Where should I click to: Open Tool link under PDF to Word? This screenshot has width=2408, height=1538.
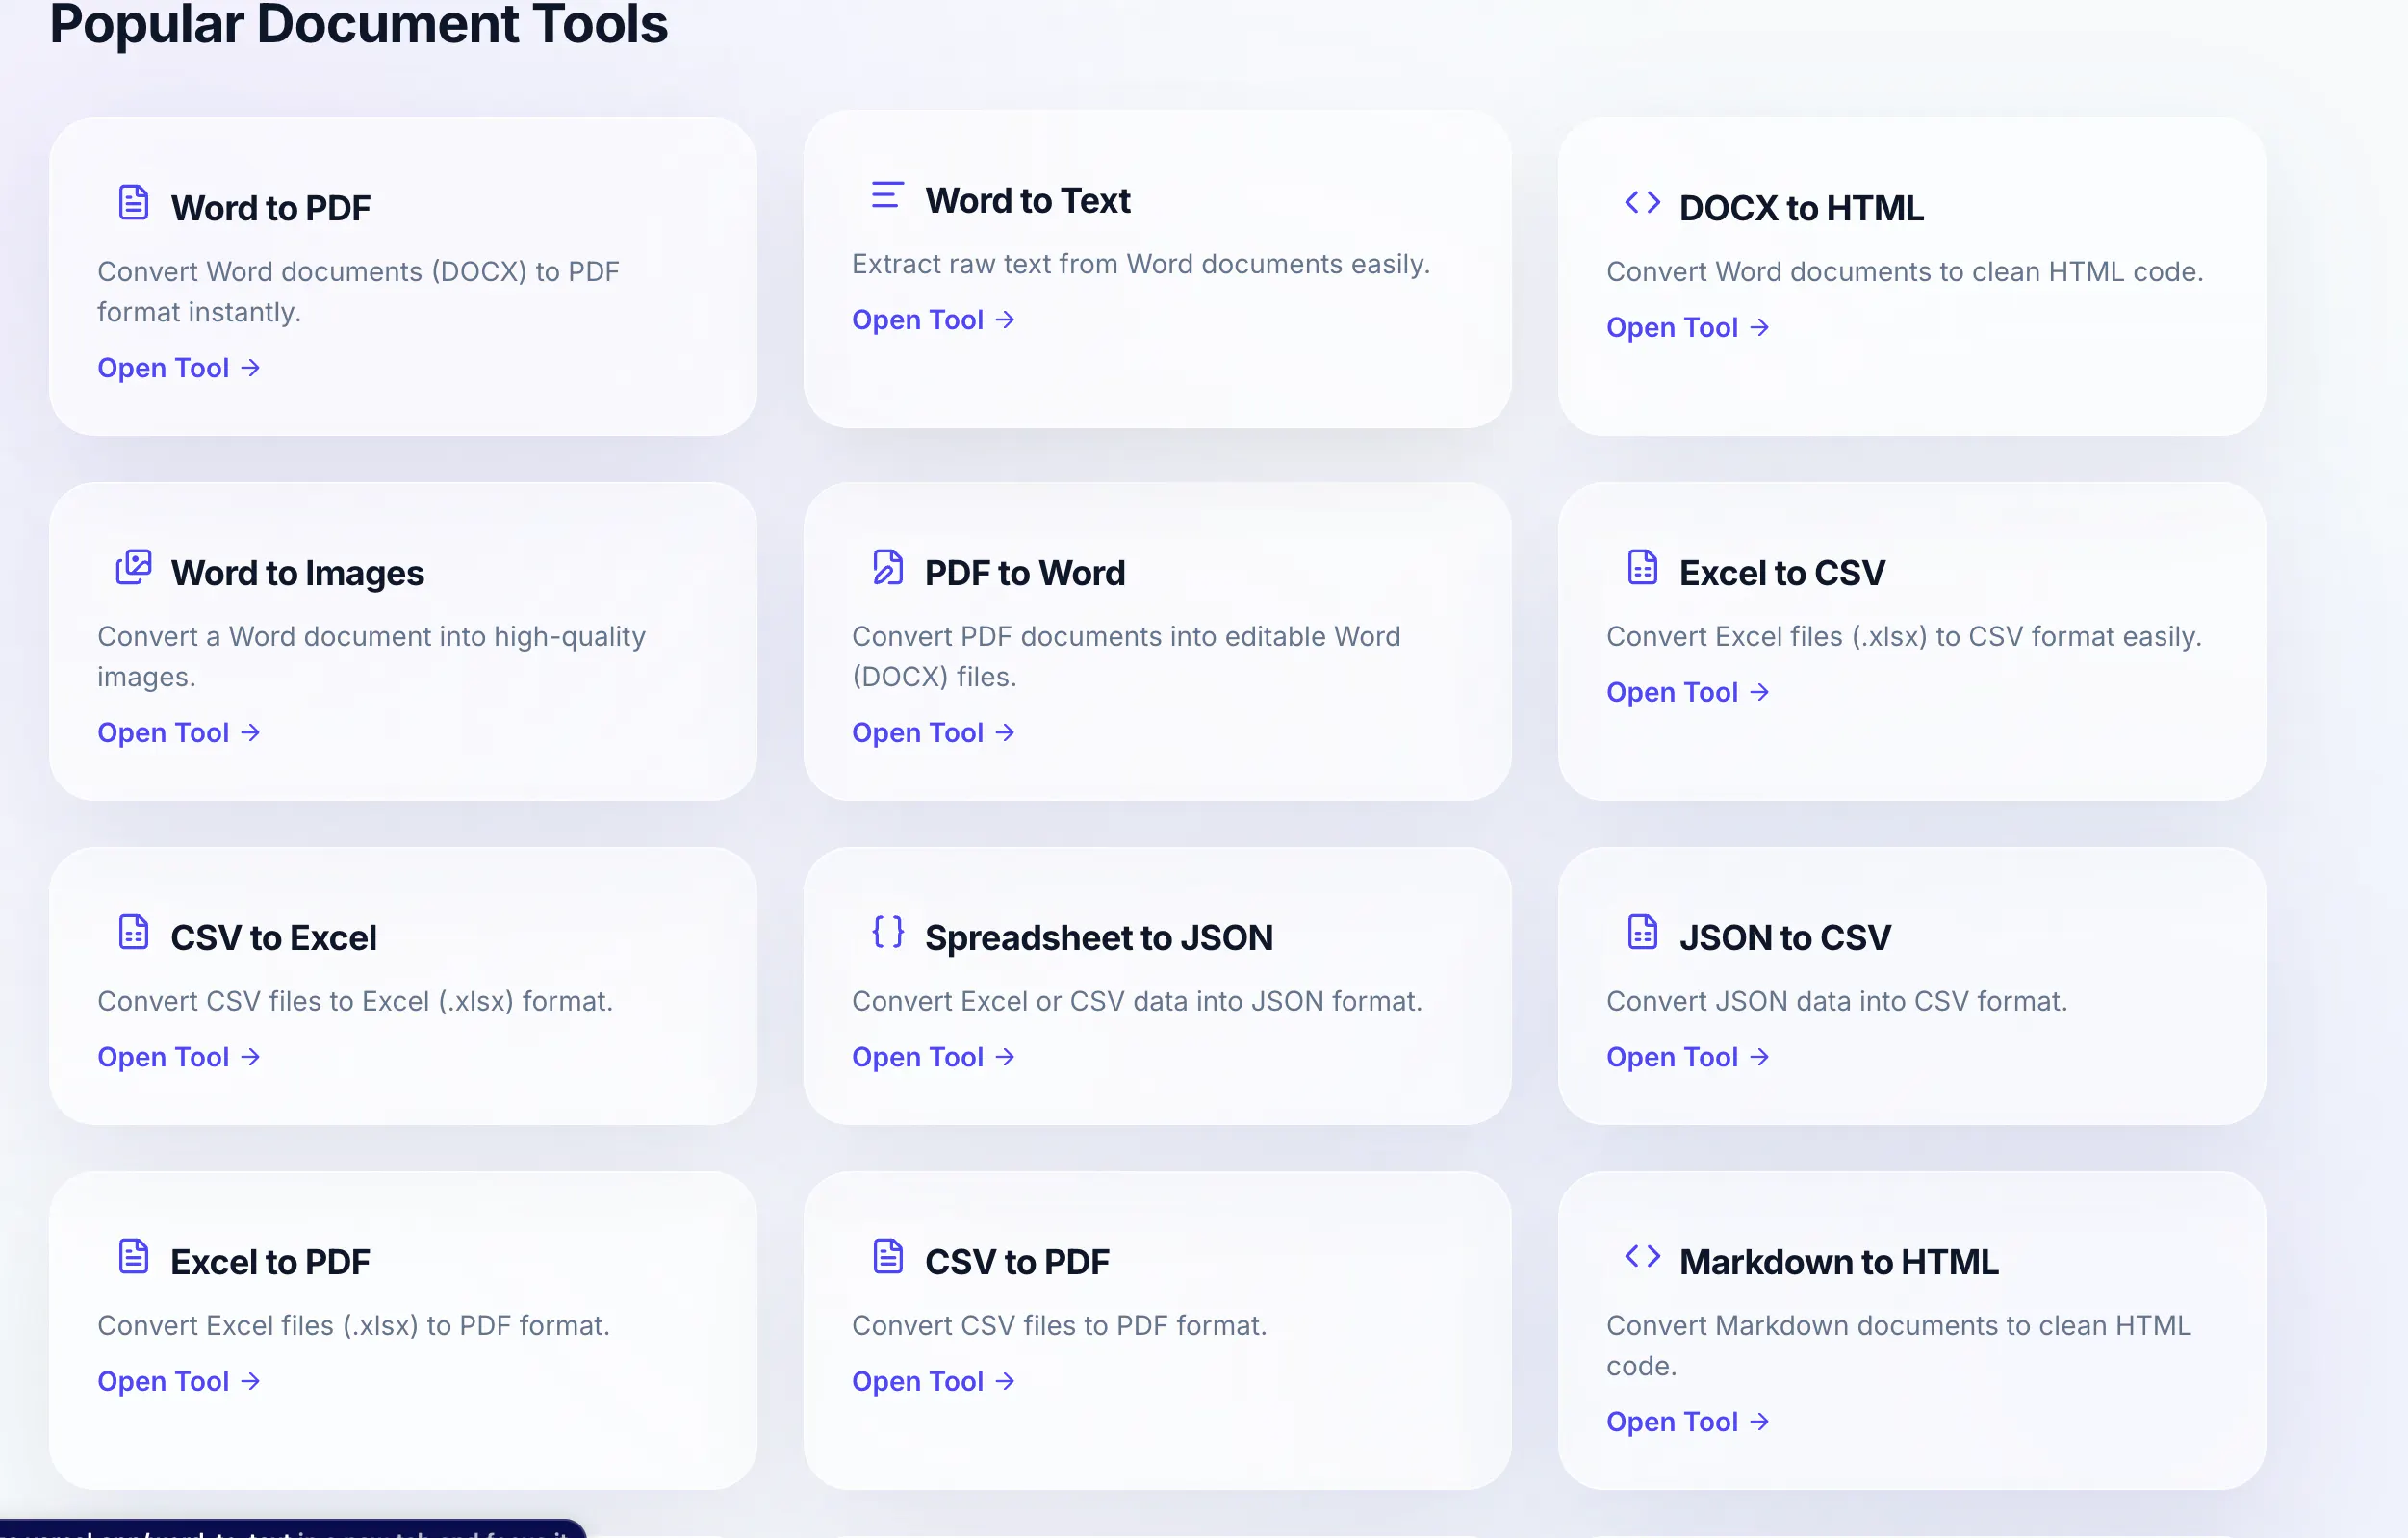(933, 733)
